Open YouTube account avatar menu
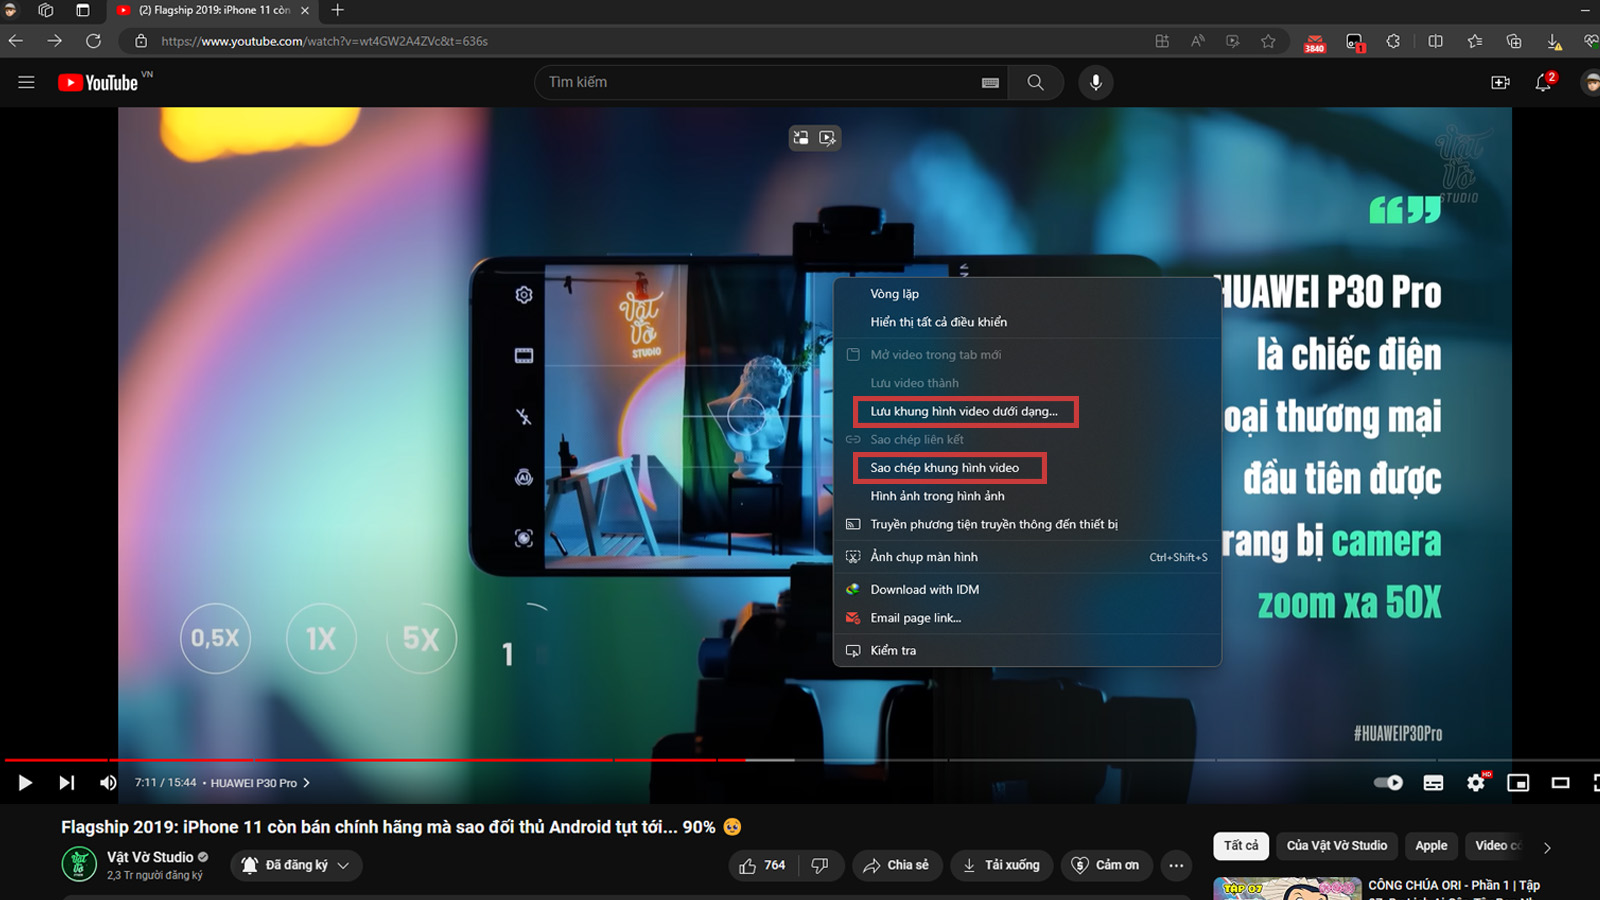This screenshot has width=1600, height=900. click(x=1590, y=83)
